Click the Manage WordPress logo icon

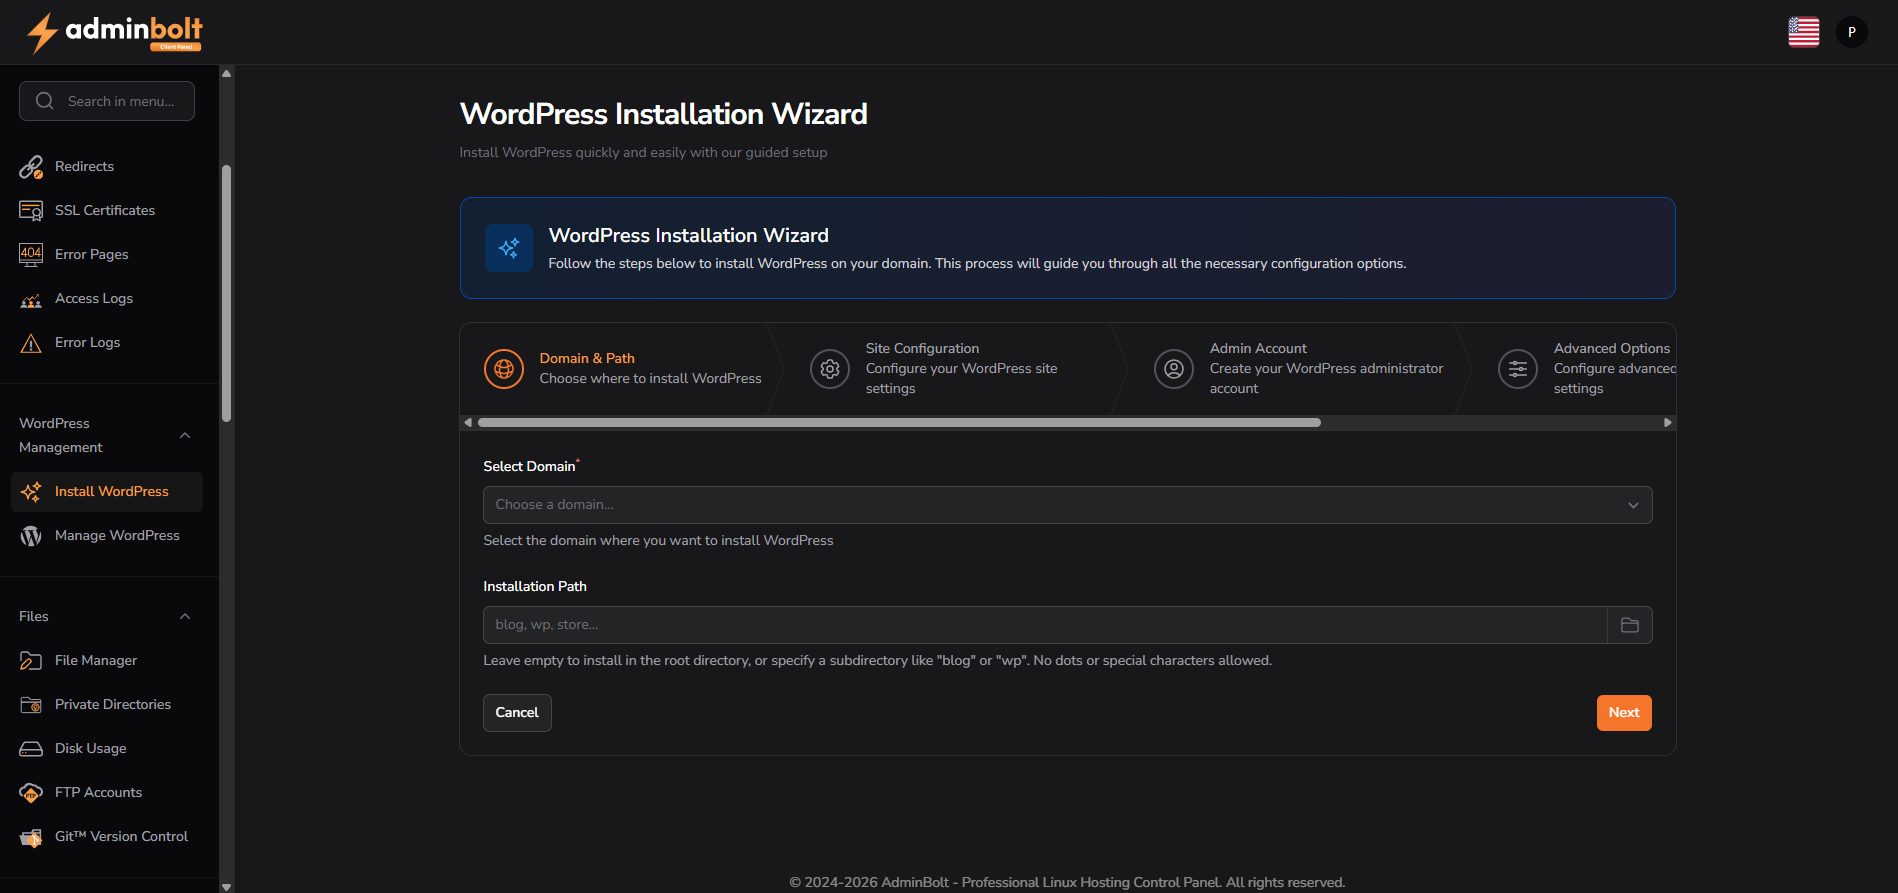coord(31,536)
